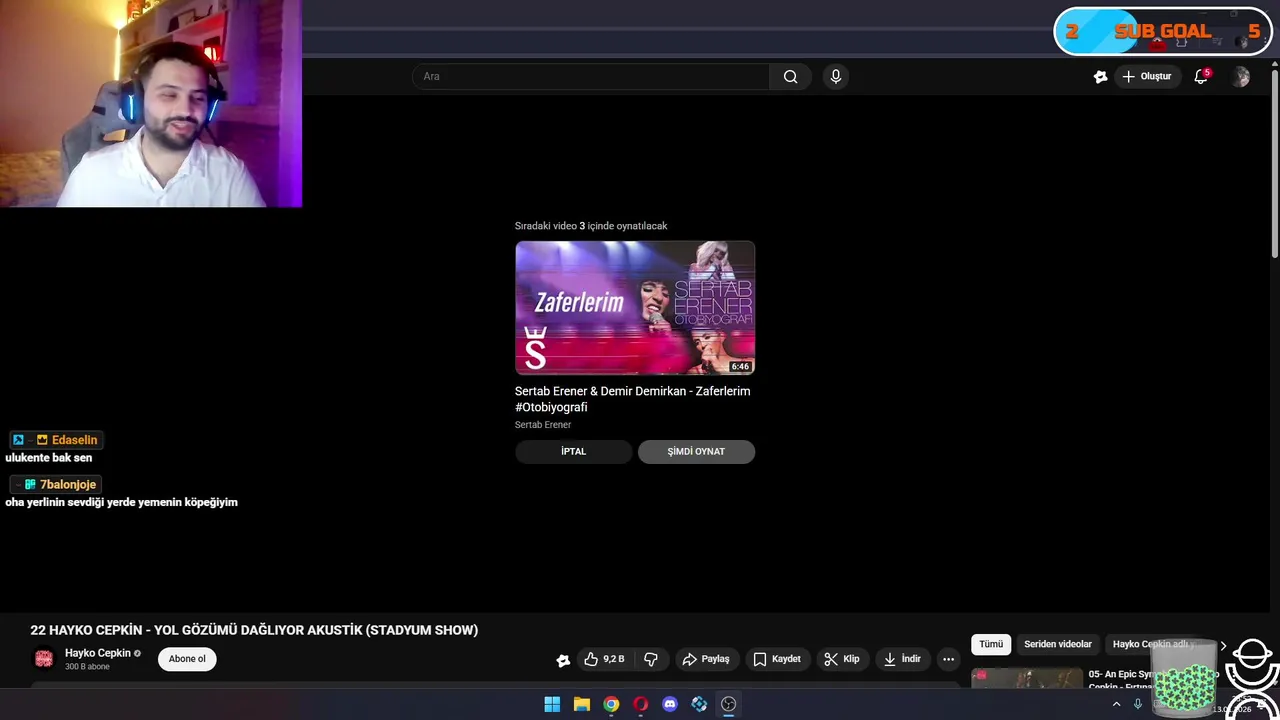Open Hayko Cepkin channel avatar
The image size is (1280, 720).
(x=44, y=658)
